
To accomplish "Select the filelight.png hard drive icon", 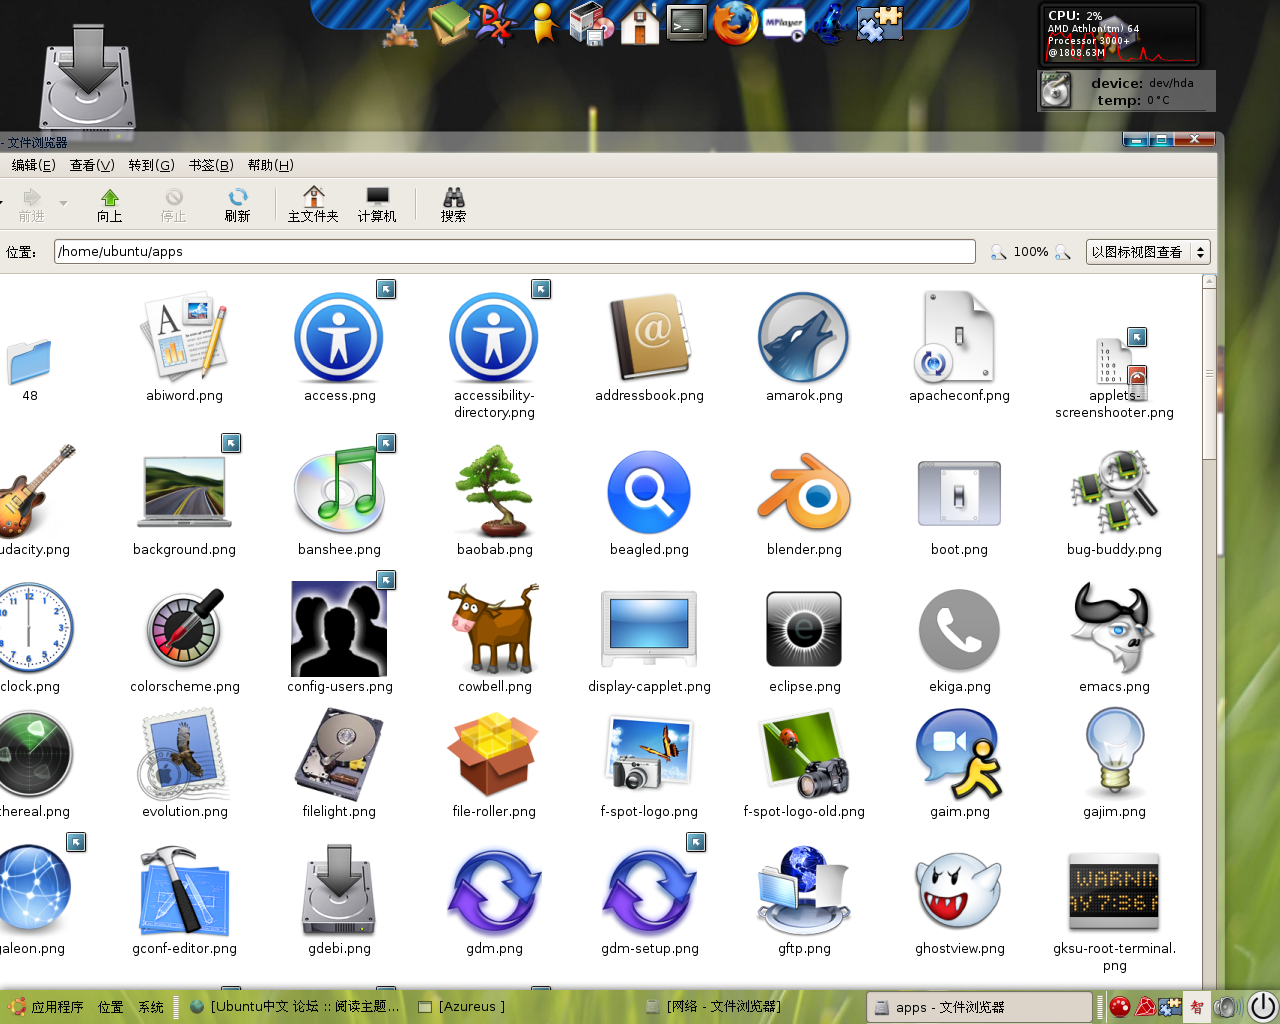I will tap(339, 754).
